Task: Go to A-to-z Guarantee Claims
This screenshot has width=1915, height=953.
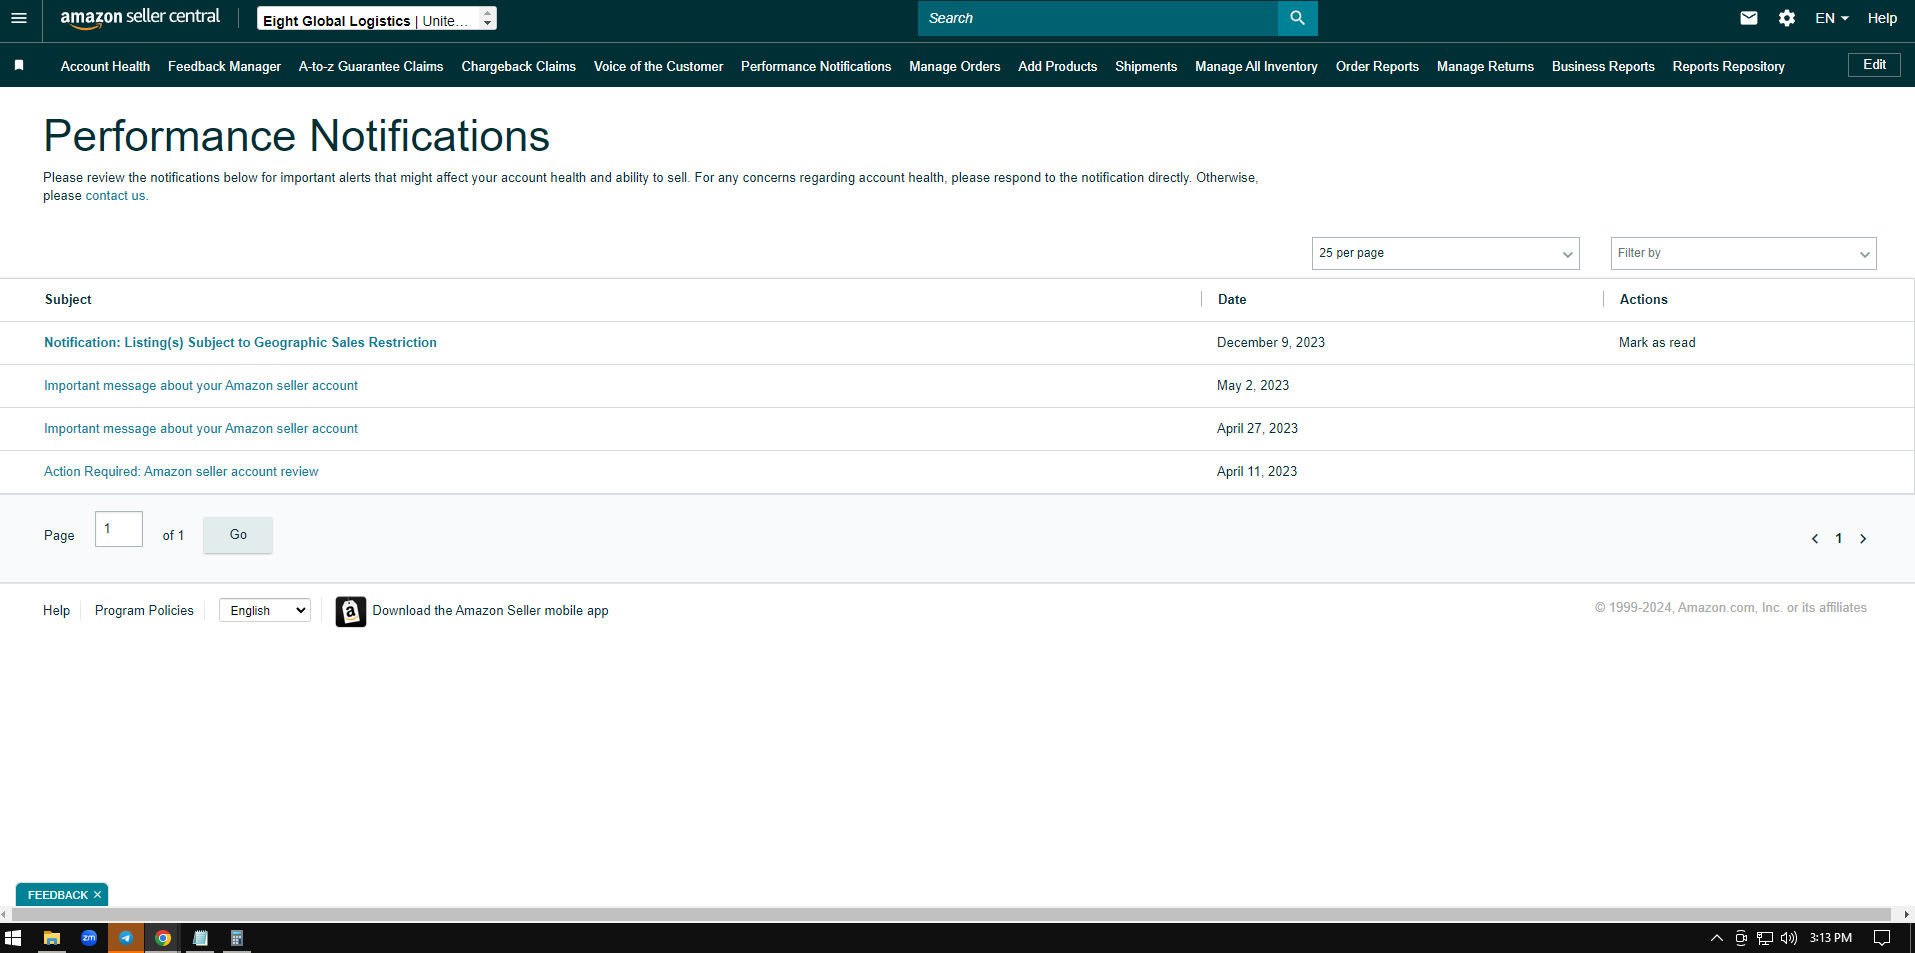Action: click(371, 66)
